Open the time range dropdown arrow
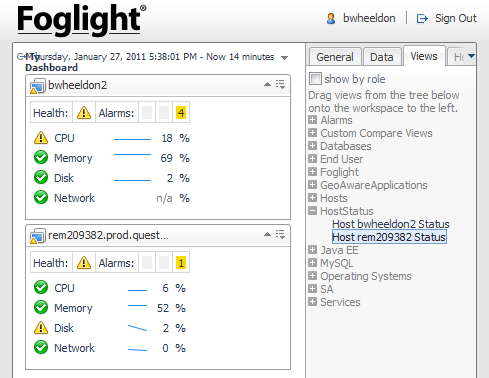The width and height of the screenshot is (489, 378). pos(284,58)
